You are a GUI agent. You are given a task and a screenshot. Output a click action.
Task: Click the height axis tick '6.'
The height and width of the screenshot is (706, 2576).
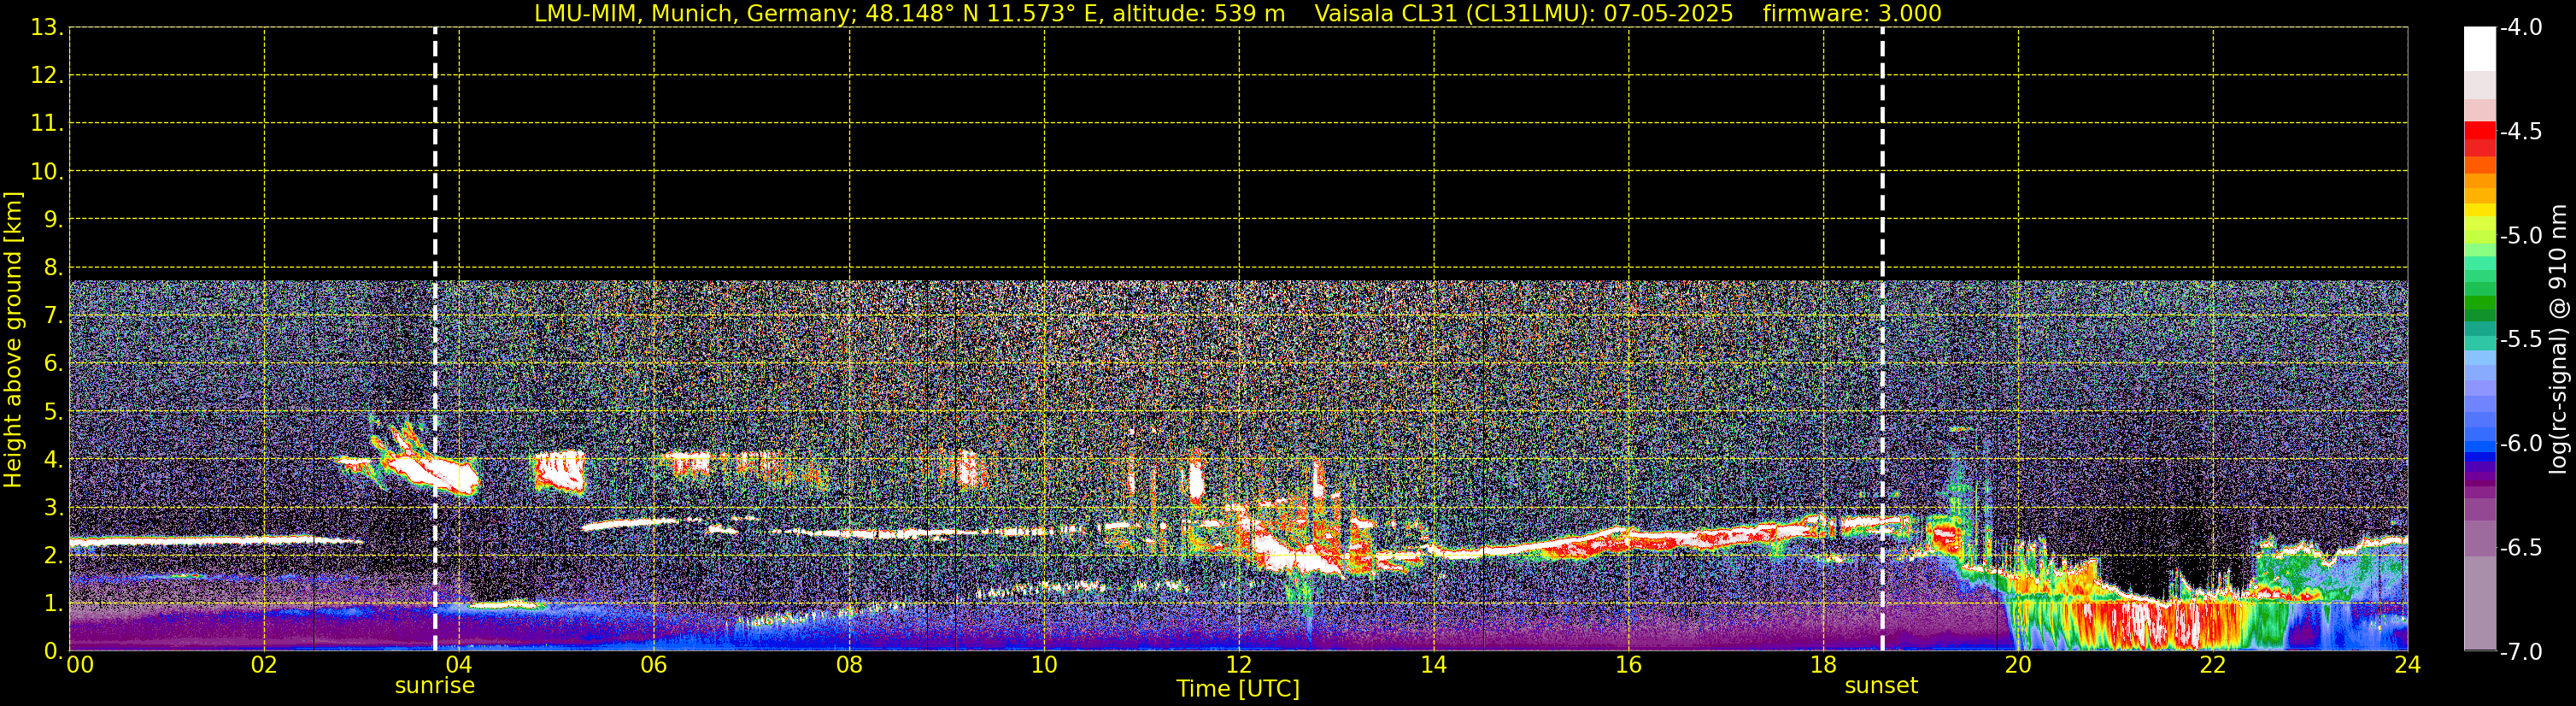click(x=53, y=364)
